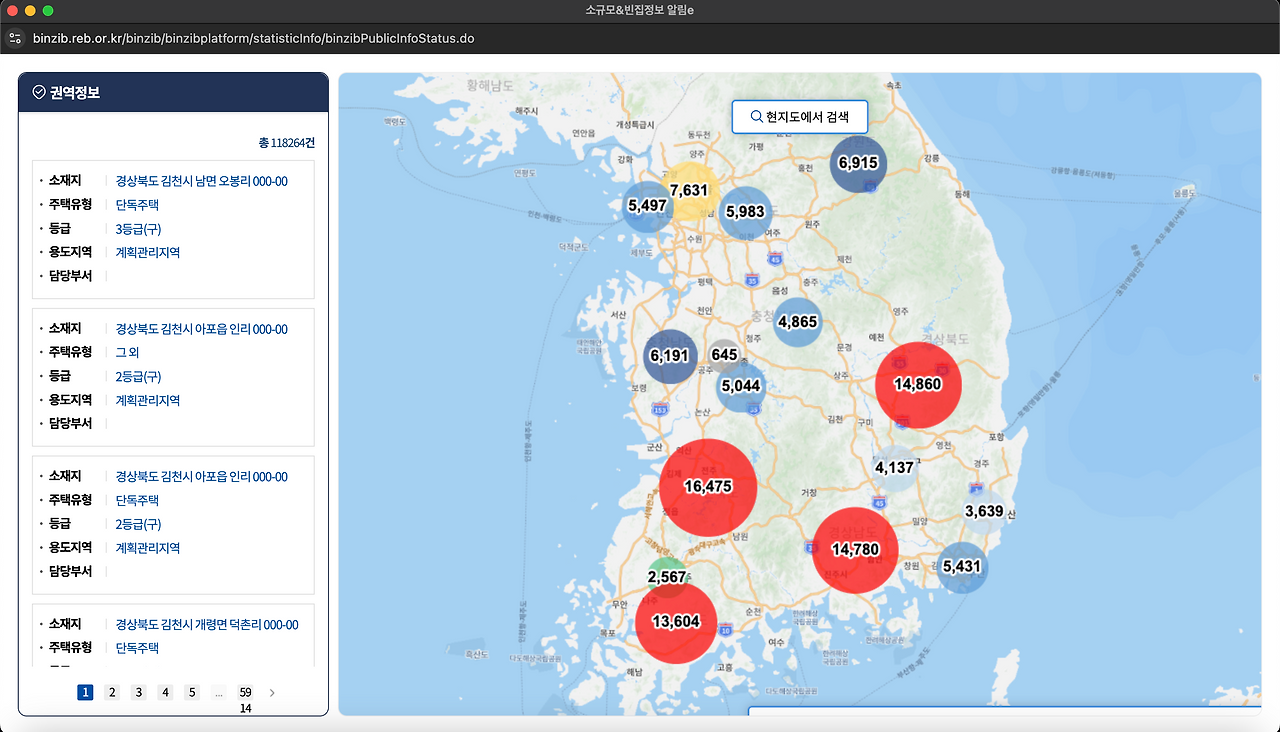The image size is (1280, 732).
Task: Select the 5,497 blue cluster marker
Action: [x=647, y=206]
